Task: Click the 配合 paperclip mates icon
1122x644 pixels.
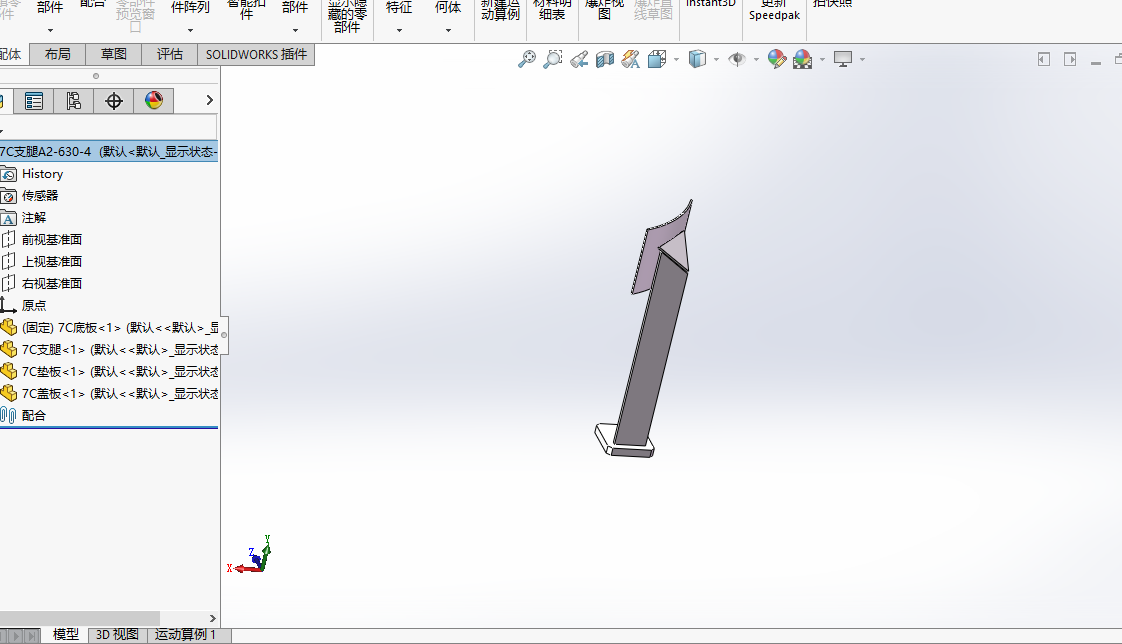Action: [9, 416]
